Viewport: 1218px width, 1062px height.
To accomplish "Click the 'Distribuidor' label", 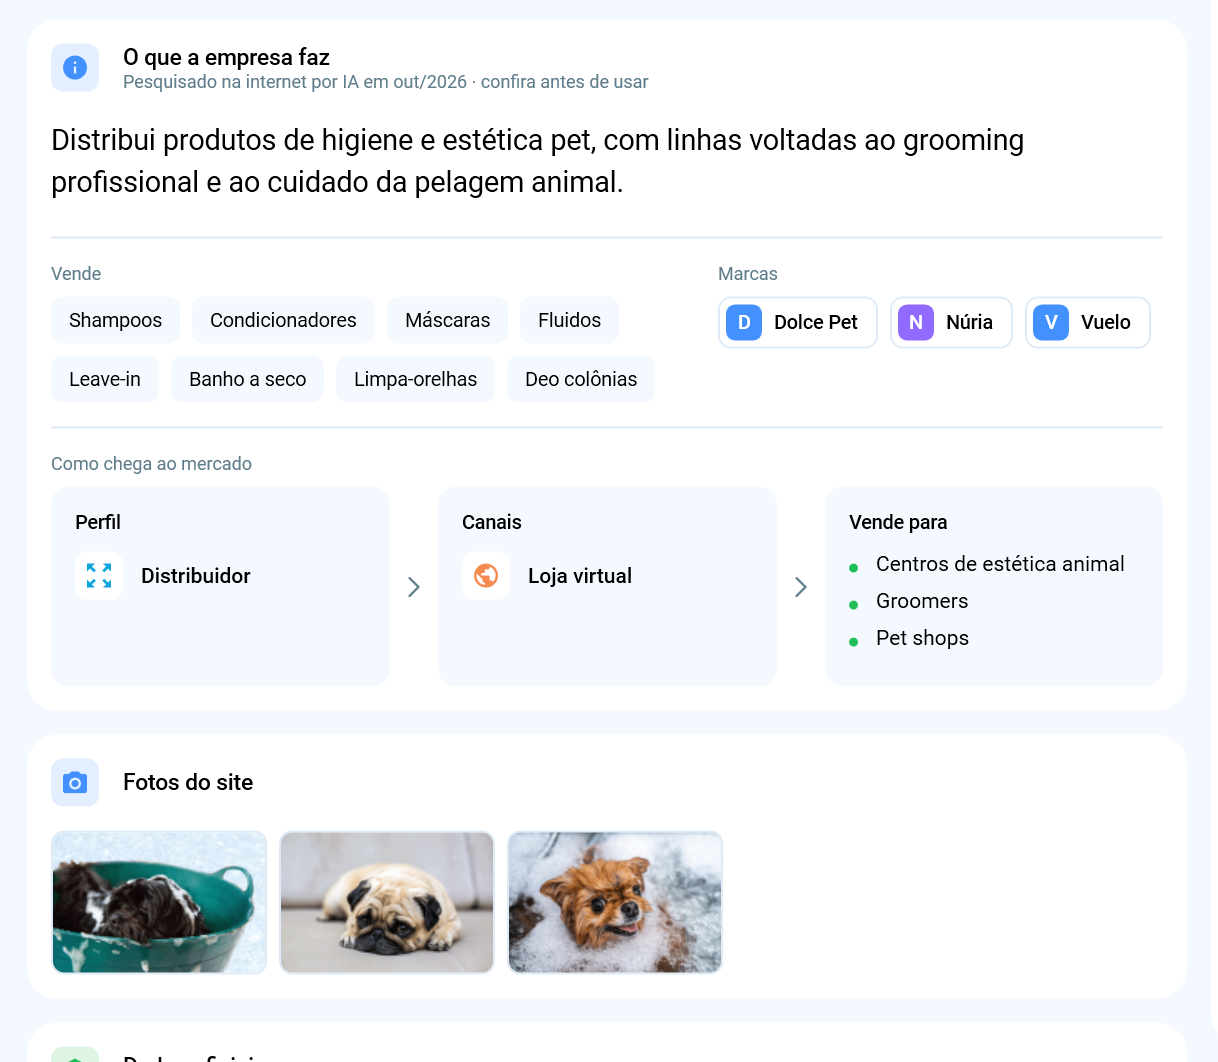I will pyautogui.click(x=196, y=576).
